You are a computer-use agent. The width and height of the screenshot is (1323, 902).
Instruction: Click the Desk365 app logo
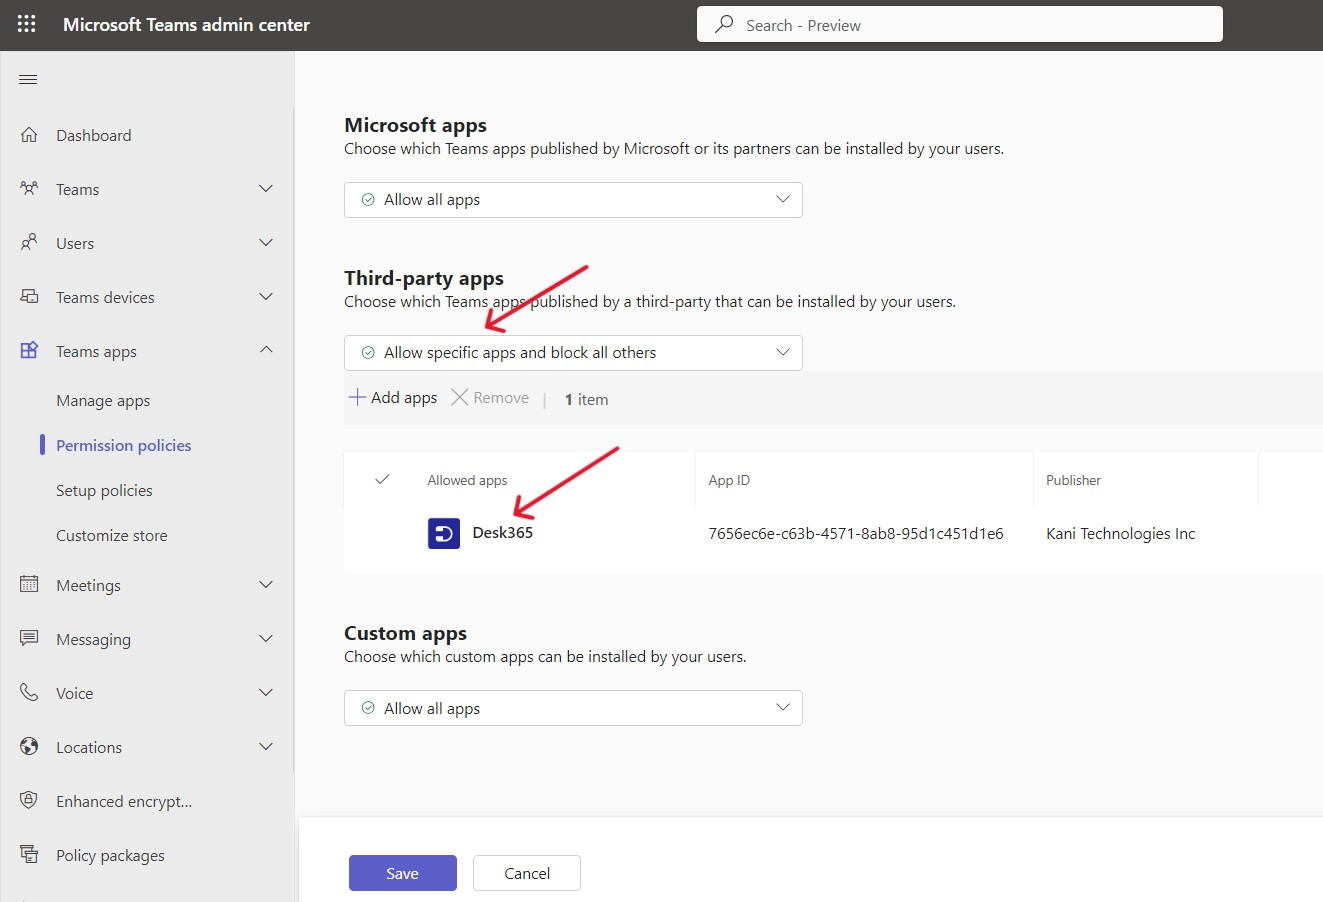click(443, 532)
